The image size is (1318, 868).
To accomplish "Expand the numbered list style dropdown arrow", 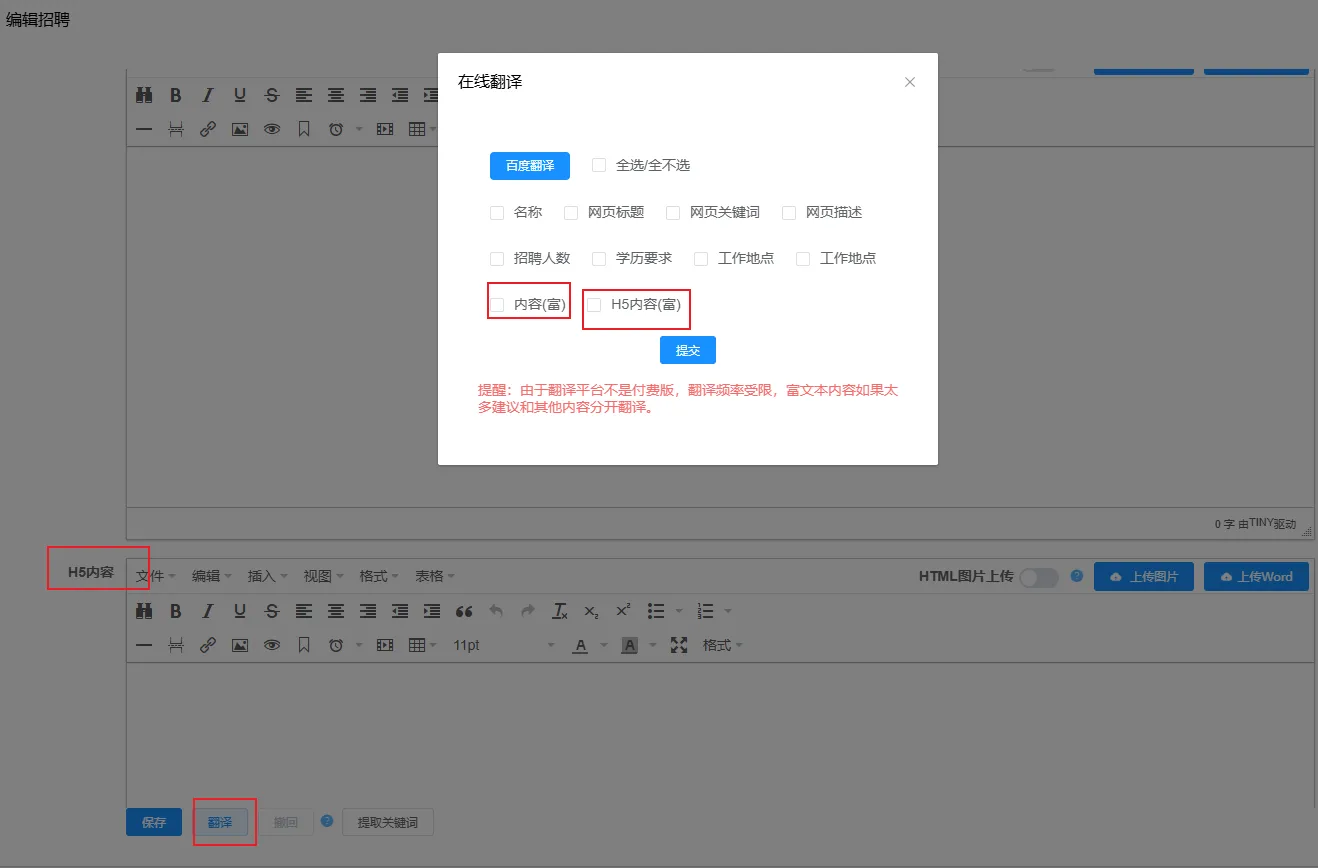I will [728, 611].
